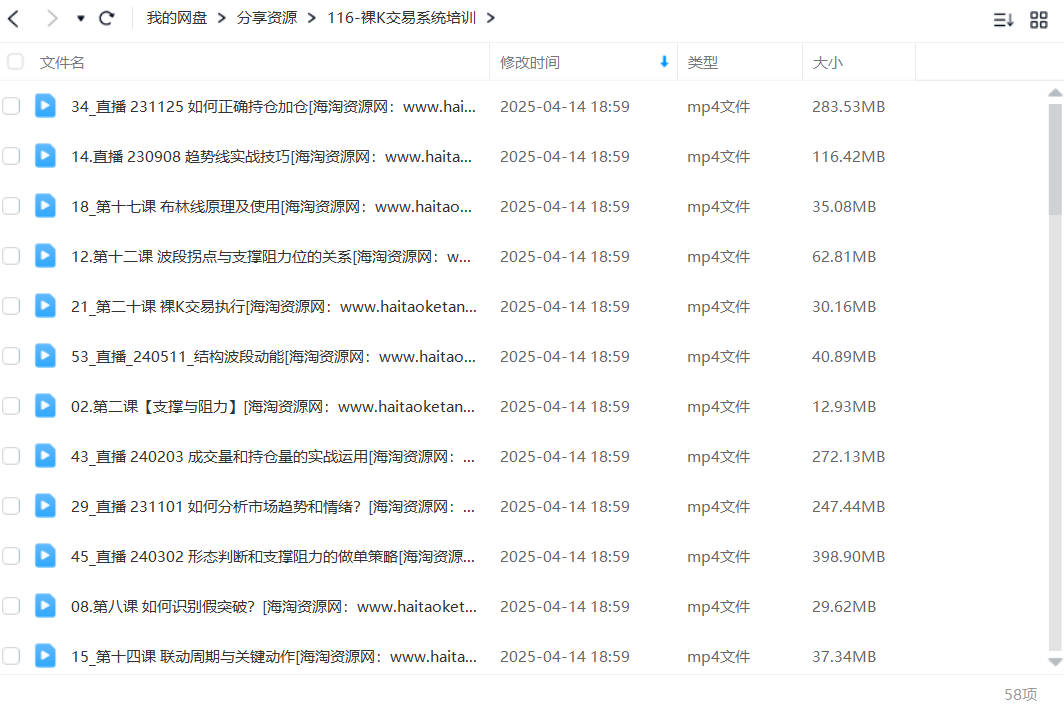Screen dimensions: 1064x712
Task: Select file name 14.直播 230908 趋势线实战技巧
Action: (x=271, y=157)
